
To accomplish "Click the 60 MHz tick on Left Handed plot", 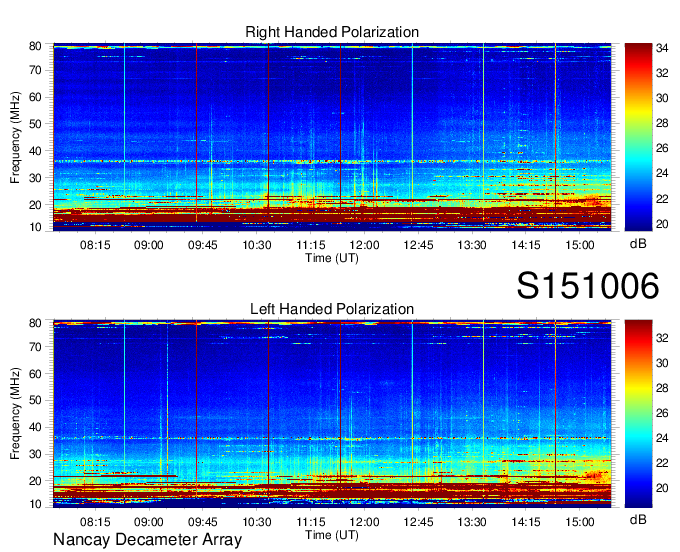I will click(x=35, y=374).
